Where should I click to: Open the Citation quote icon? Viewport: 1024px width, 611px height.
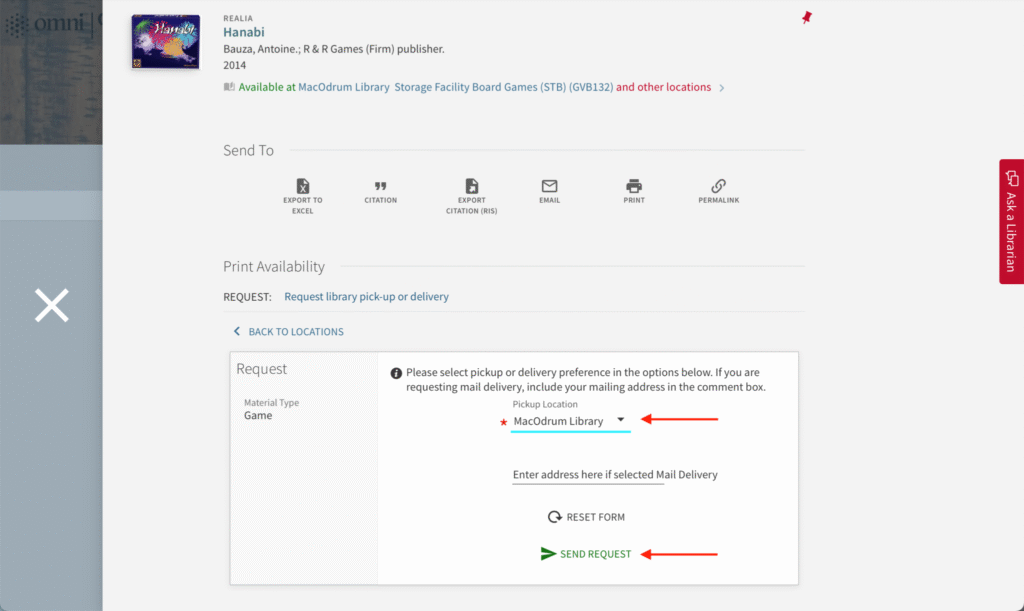tap(380, 187)
